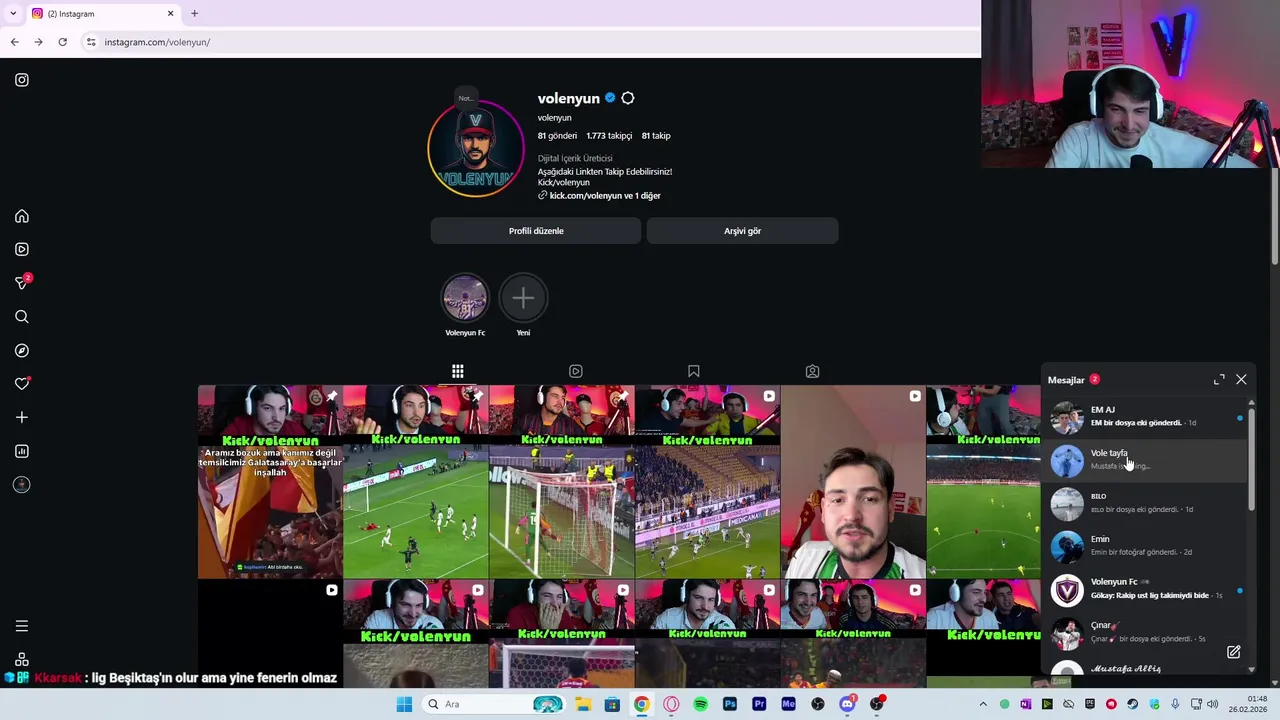
Task: Open the 'Emin' conversation
Action: tap(1144, 546)
